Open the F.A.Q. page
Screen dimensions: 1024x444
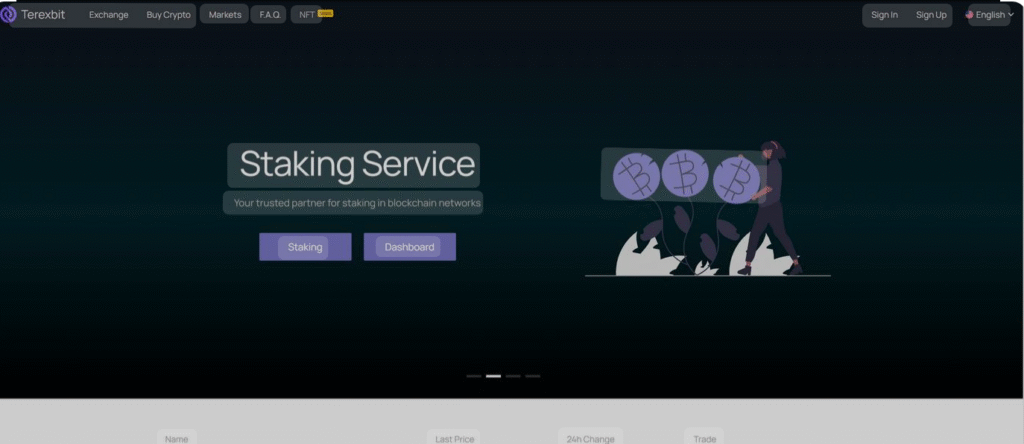[x=270, y=15]
